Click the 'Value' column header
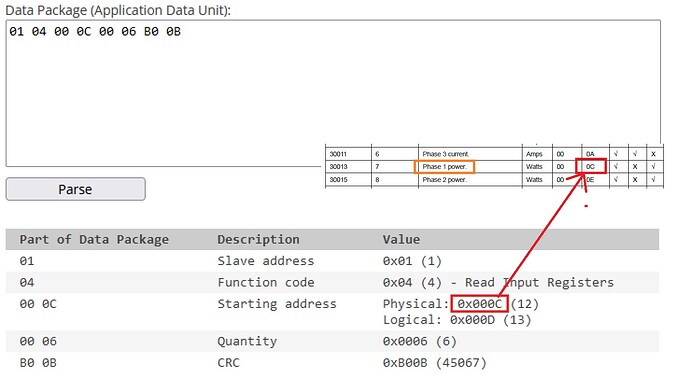690x378 pixels. (x=401, y=239)
